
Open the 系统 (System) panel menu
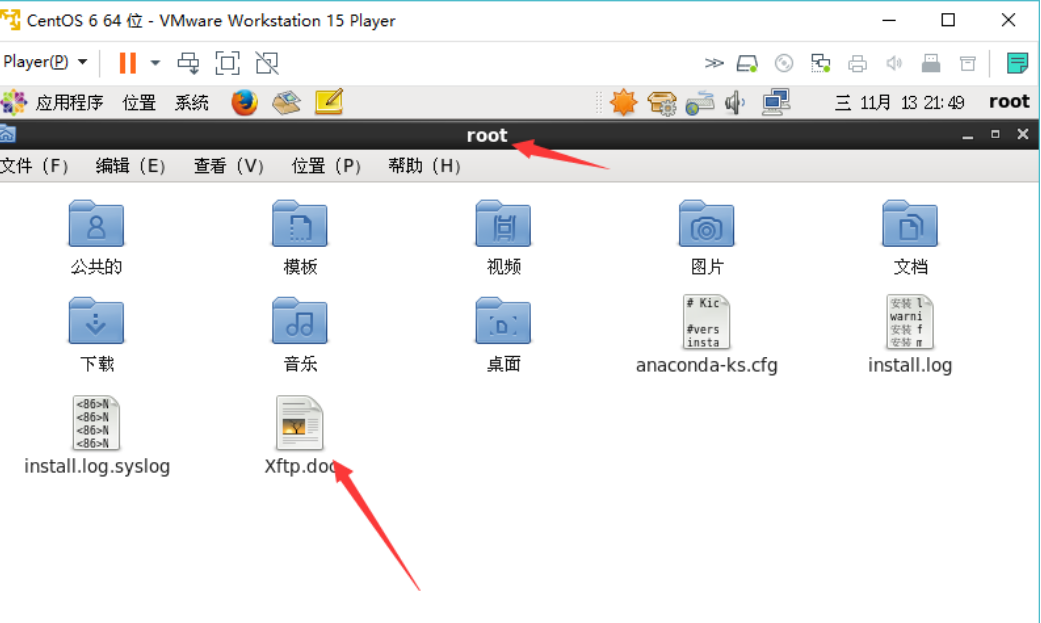[x=192, y=102]
